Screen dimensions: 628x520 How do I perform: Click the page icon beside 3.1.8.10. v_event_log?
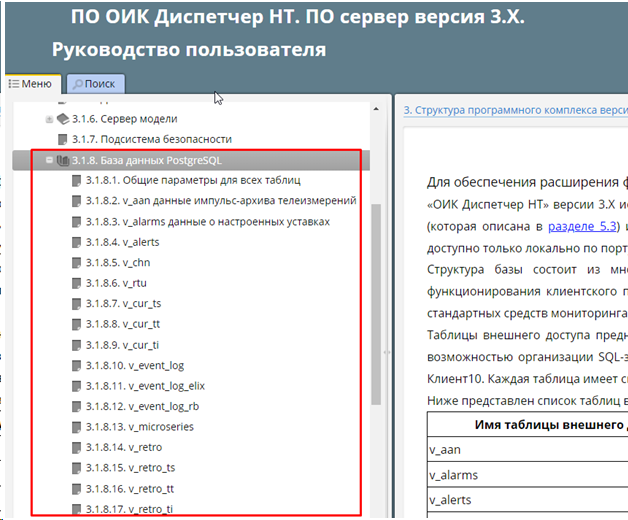click(77, 366)
